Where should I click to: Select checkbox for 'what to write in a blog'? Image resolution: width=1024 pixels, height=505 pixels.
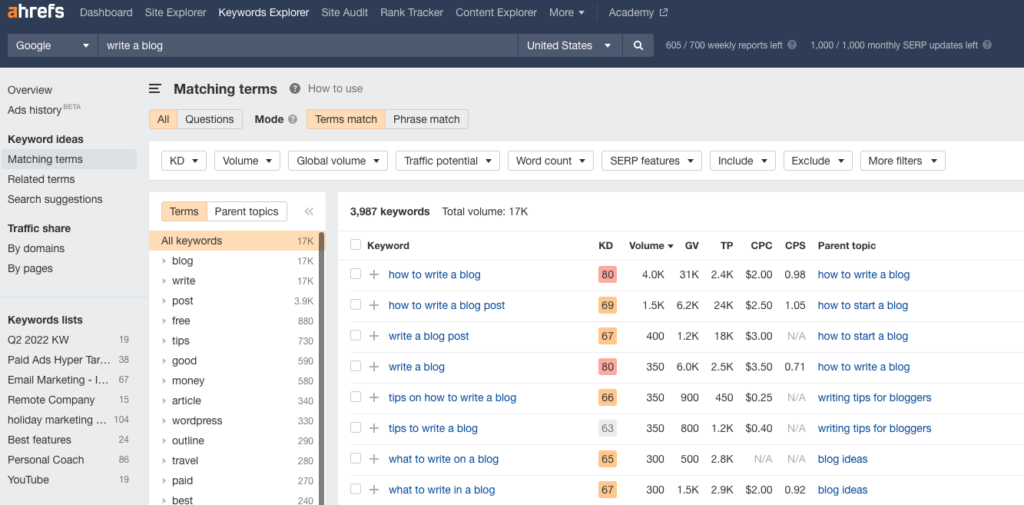click(x=355, y=489)
